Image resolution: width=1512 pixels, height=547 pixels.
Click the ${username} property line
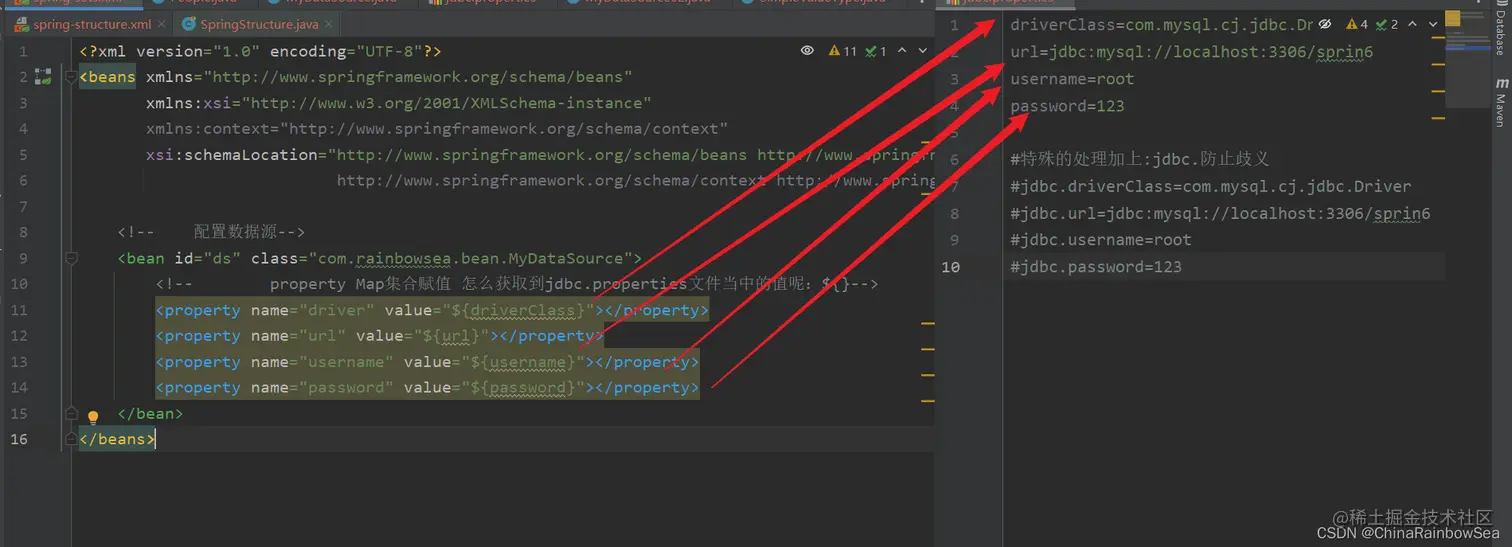tap(427, 362)
